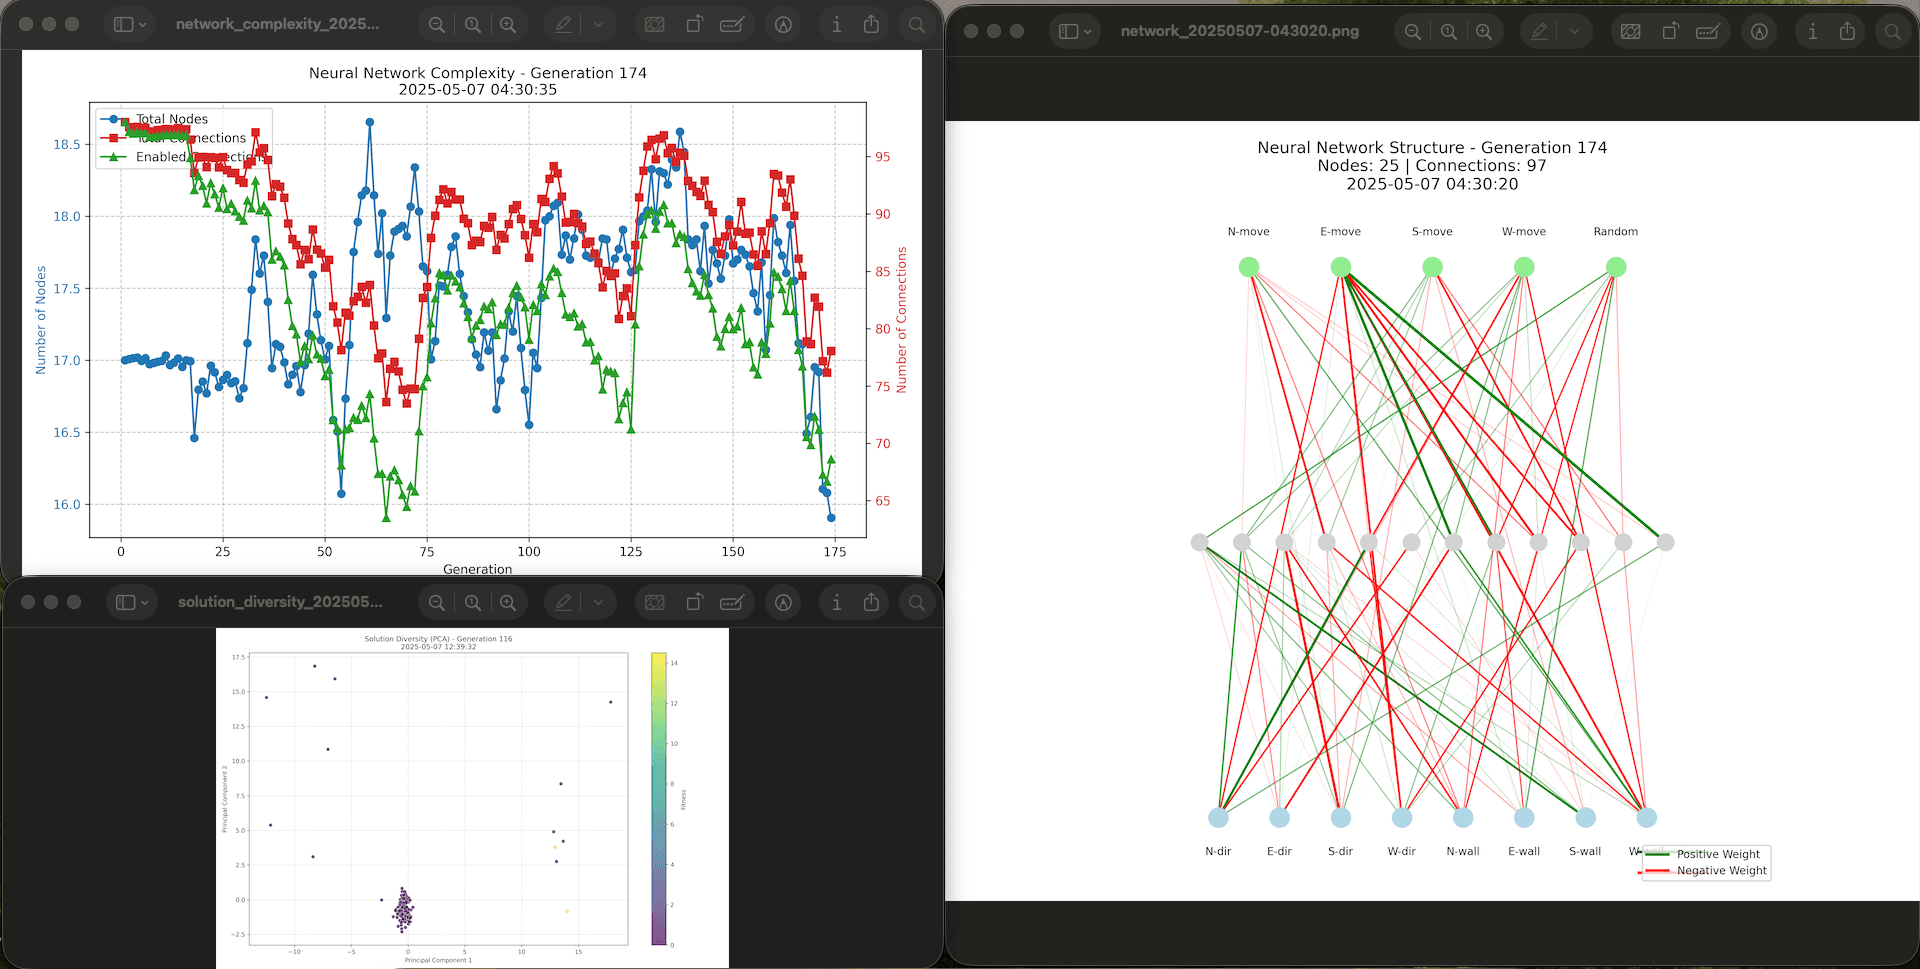Select the network_20250507-043020.png window title
The image size is (1920, 969).
click(x=1240, y=31)
